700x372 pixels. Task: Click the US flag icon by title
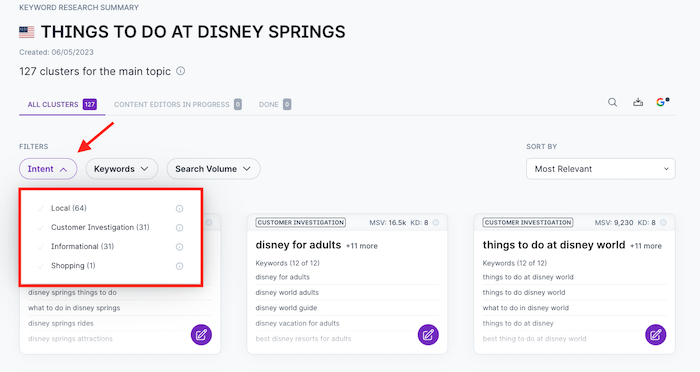coord(26,32)
